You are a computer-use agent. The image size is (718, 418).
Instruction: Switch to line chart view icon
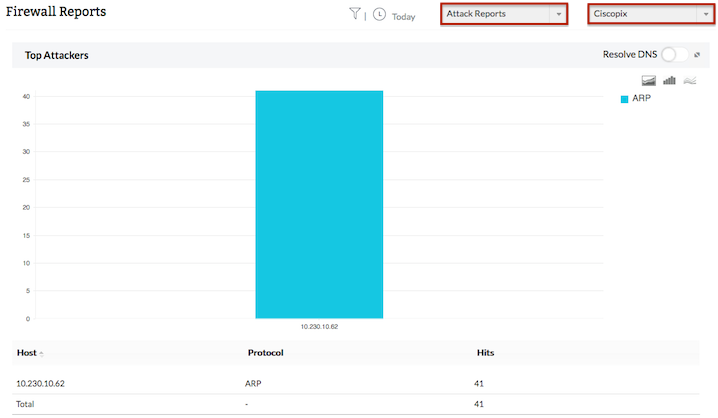coord(690,81)
